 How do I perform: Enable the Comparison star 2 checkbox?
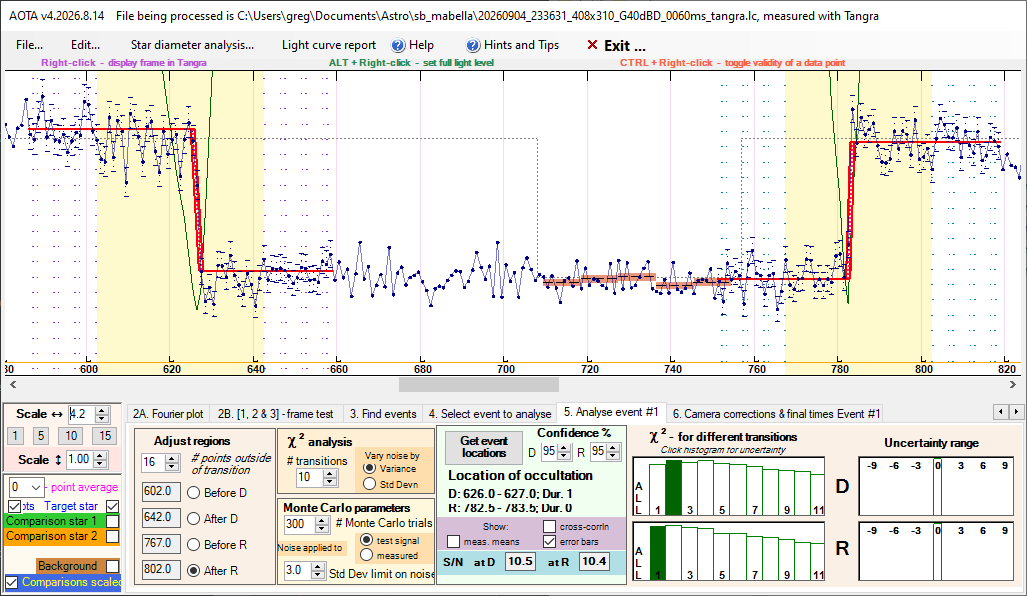click(x=113, y=536)
